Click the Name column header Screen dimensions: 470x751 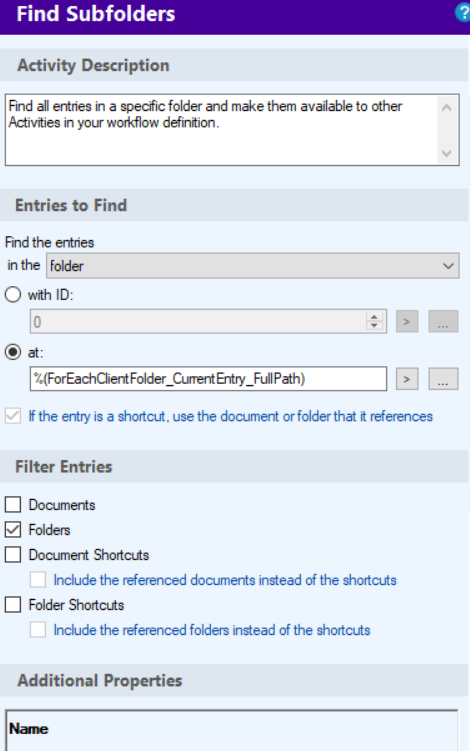coord(29,729)
